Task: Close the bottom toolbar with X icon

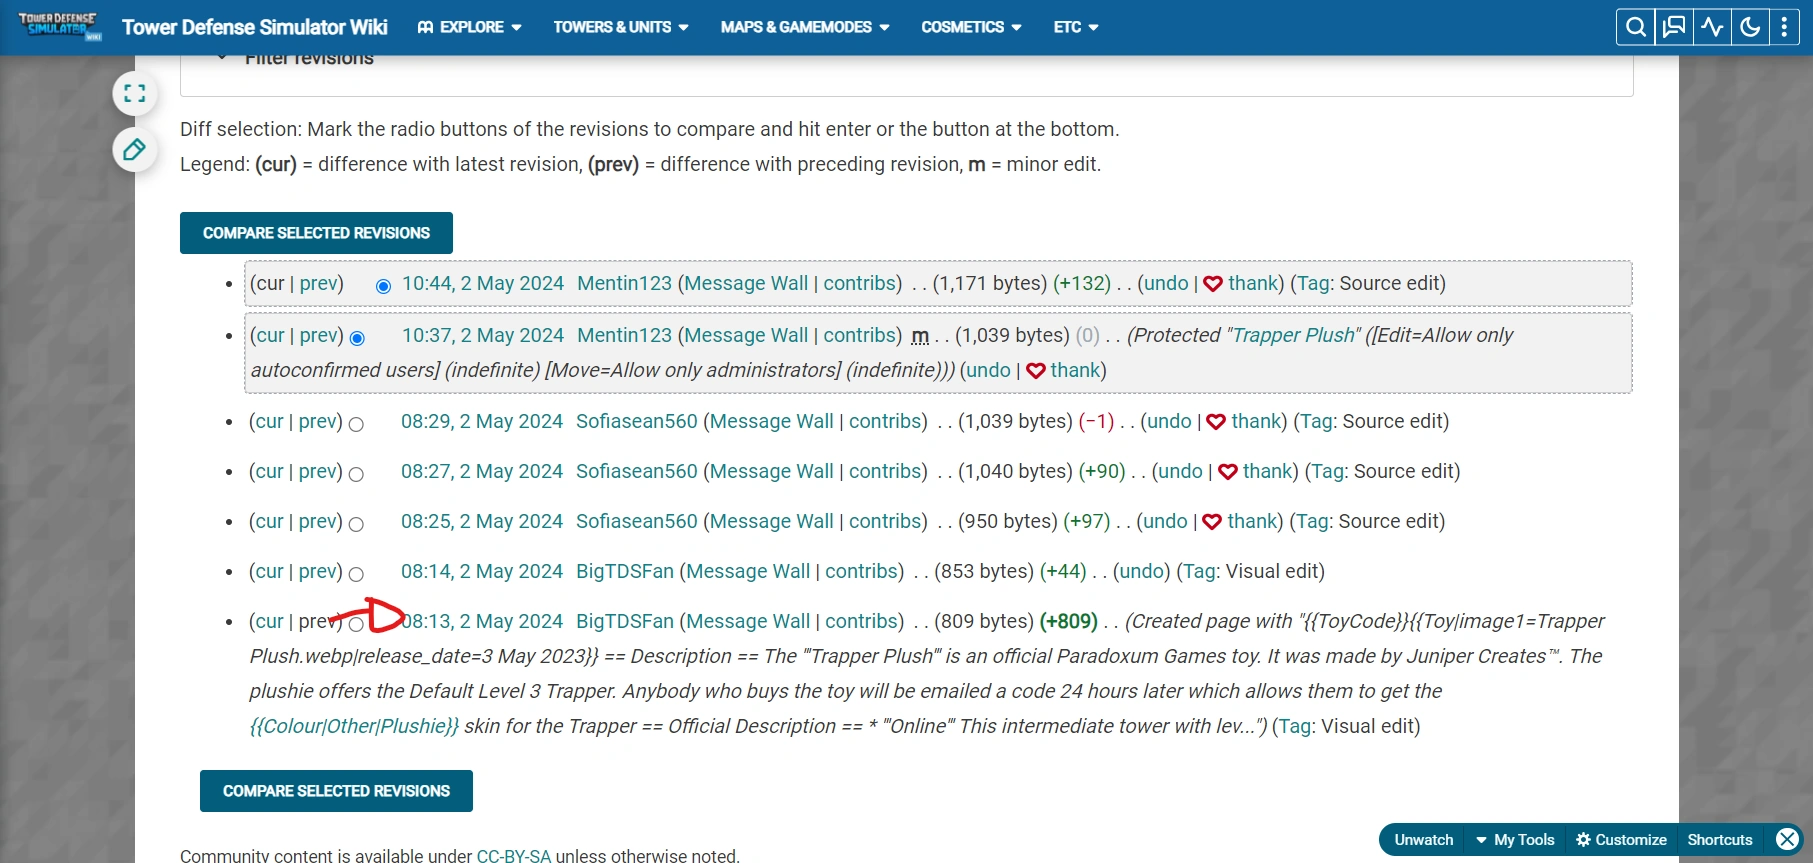Action: [1787, 840]
